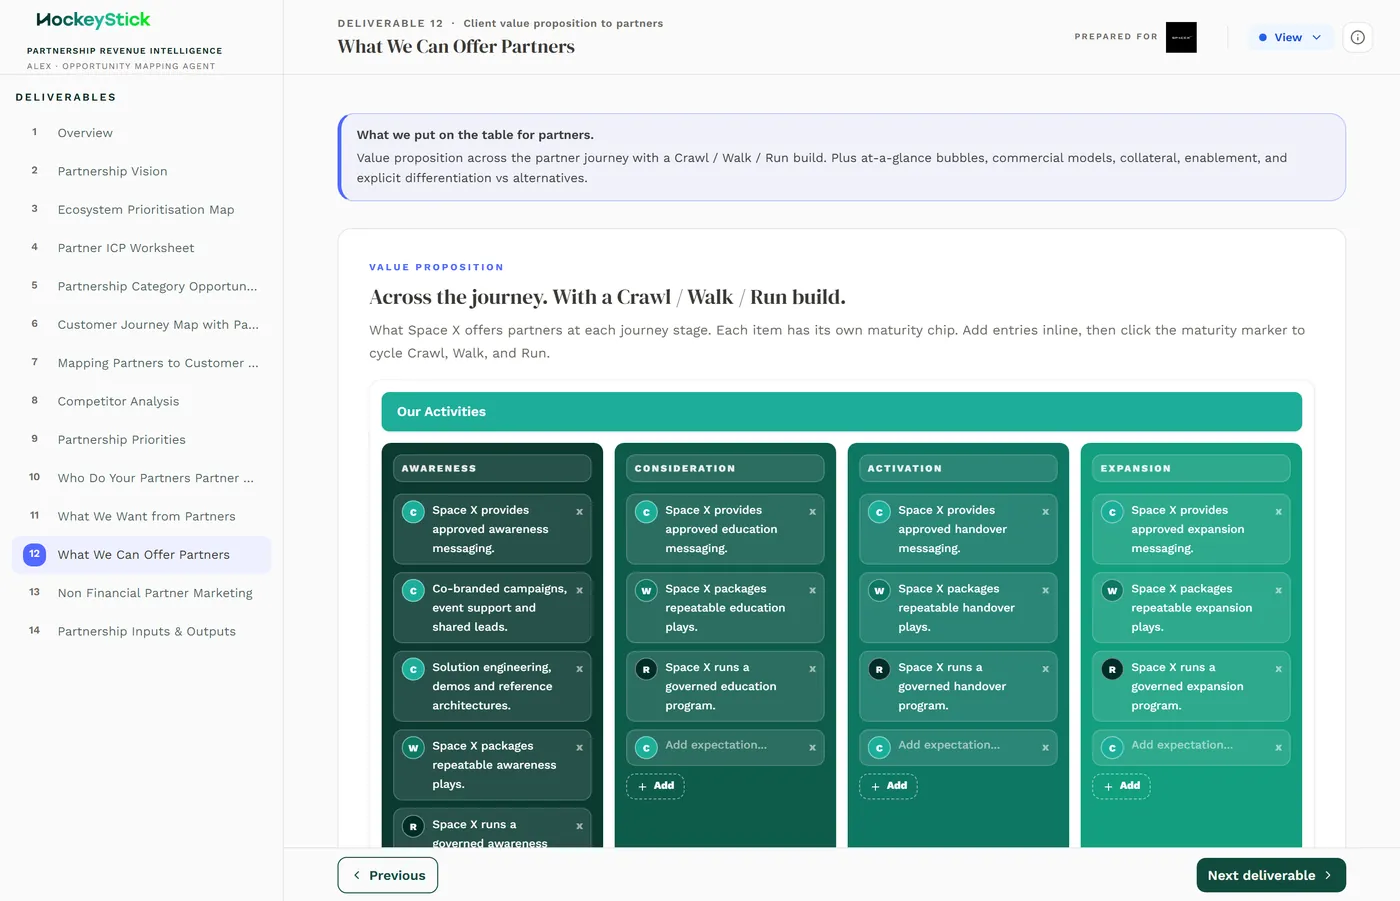Cycle maturity chip on 'repeatable education plays' item
The width and height of the screenshot is (1400, 901).
[x=646, y=591]
